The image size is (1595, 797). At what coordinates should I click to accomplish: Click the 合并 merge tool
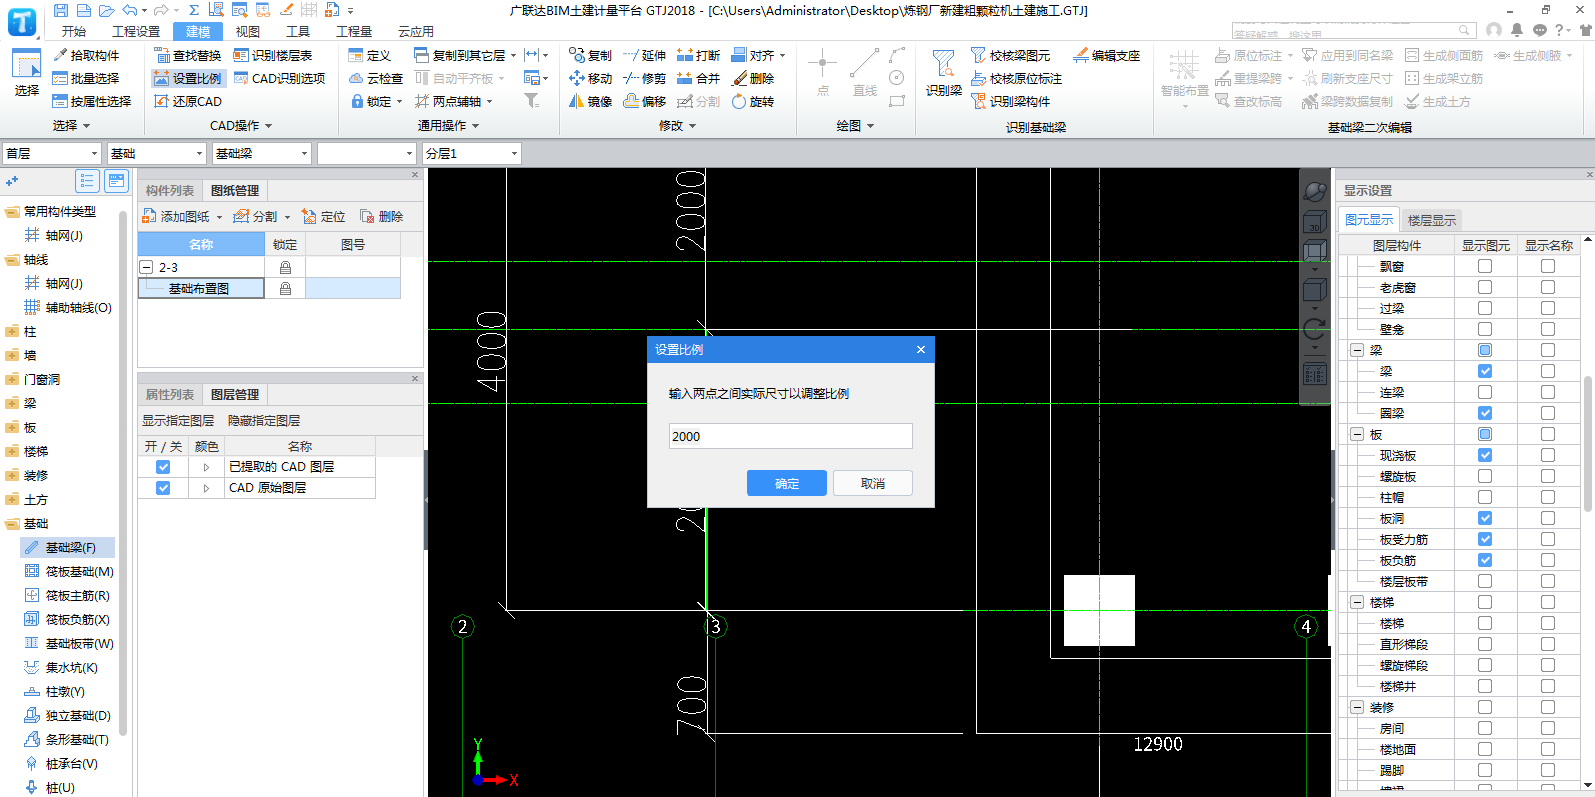(698, 78)
